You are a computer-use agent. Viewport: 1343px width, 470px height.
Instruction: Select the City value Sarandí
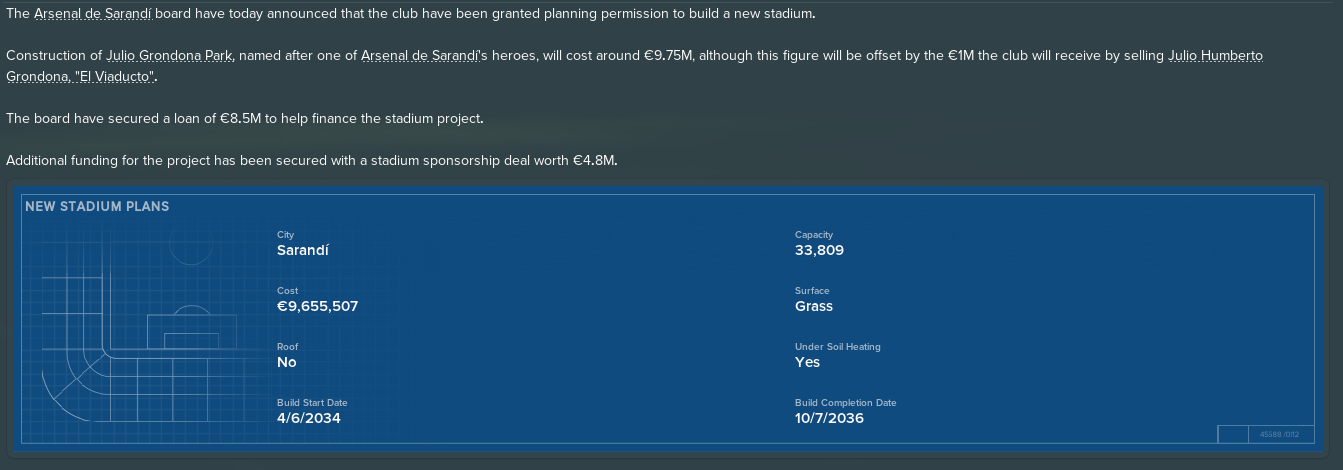point(303,251)
